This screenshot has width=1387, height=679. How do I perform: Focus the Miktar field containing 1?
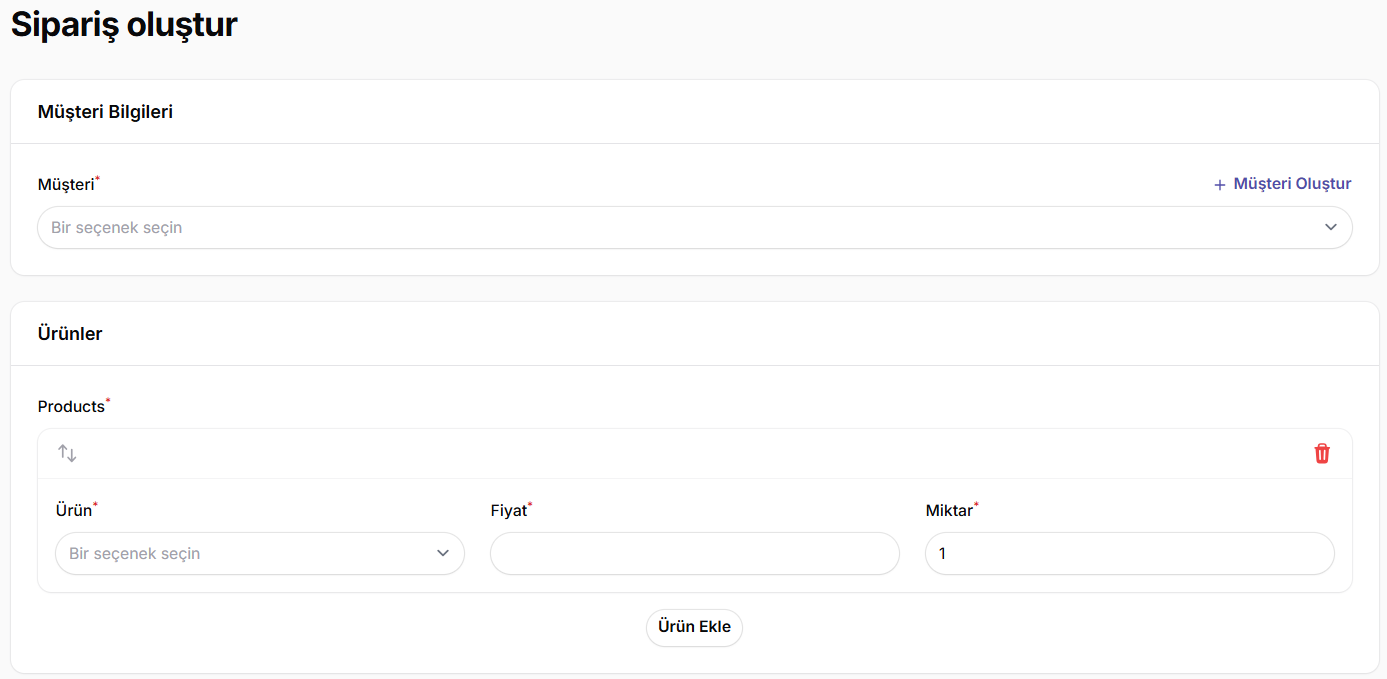1130,553
